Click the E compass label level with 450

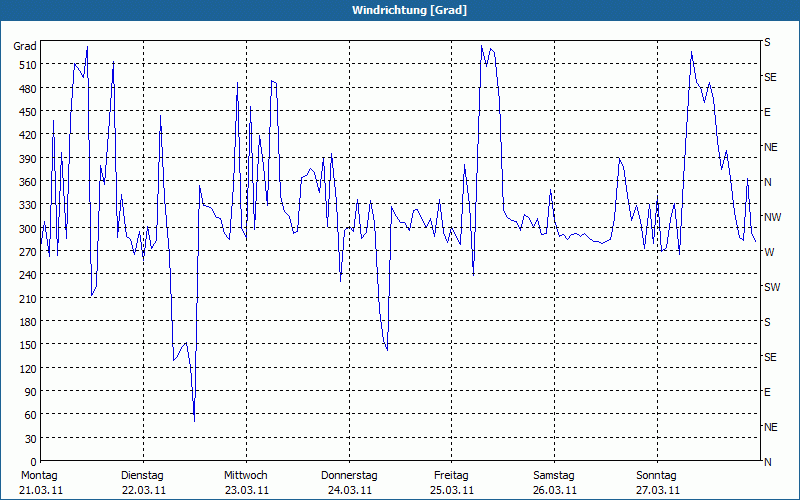[x=767, y=112]
